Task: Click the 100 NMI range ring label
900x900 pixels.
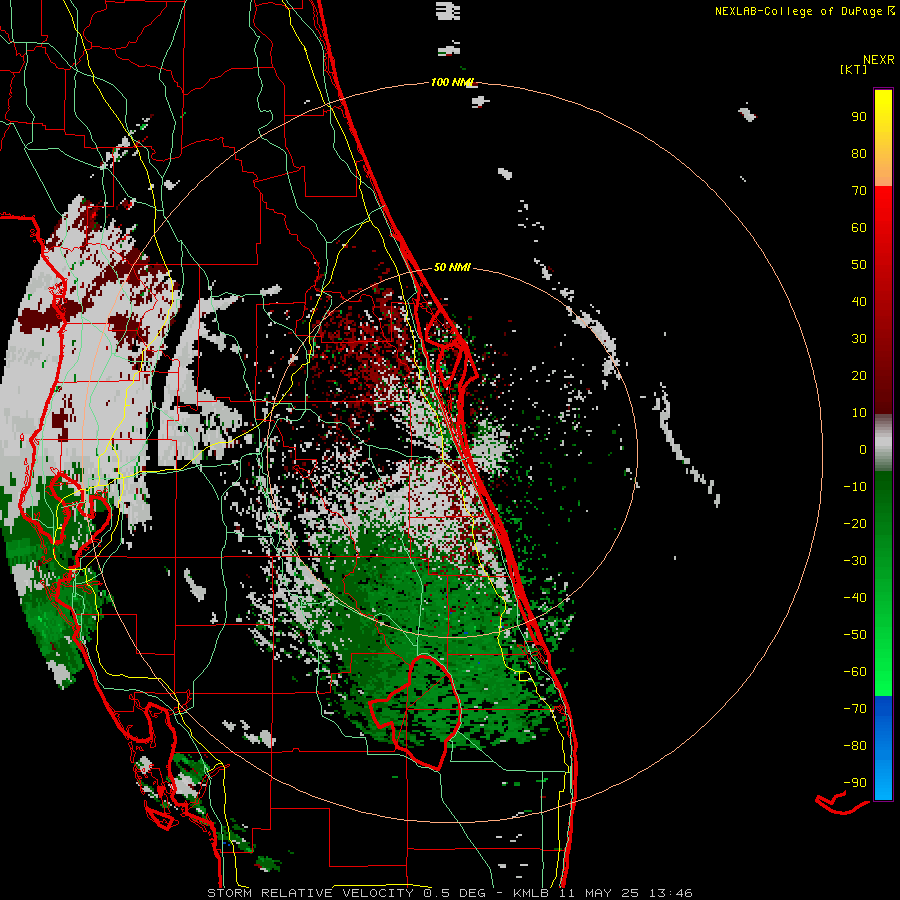Action: (x=452, y=83)
